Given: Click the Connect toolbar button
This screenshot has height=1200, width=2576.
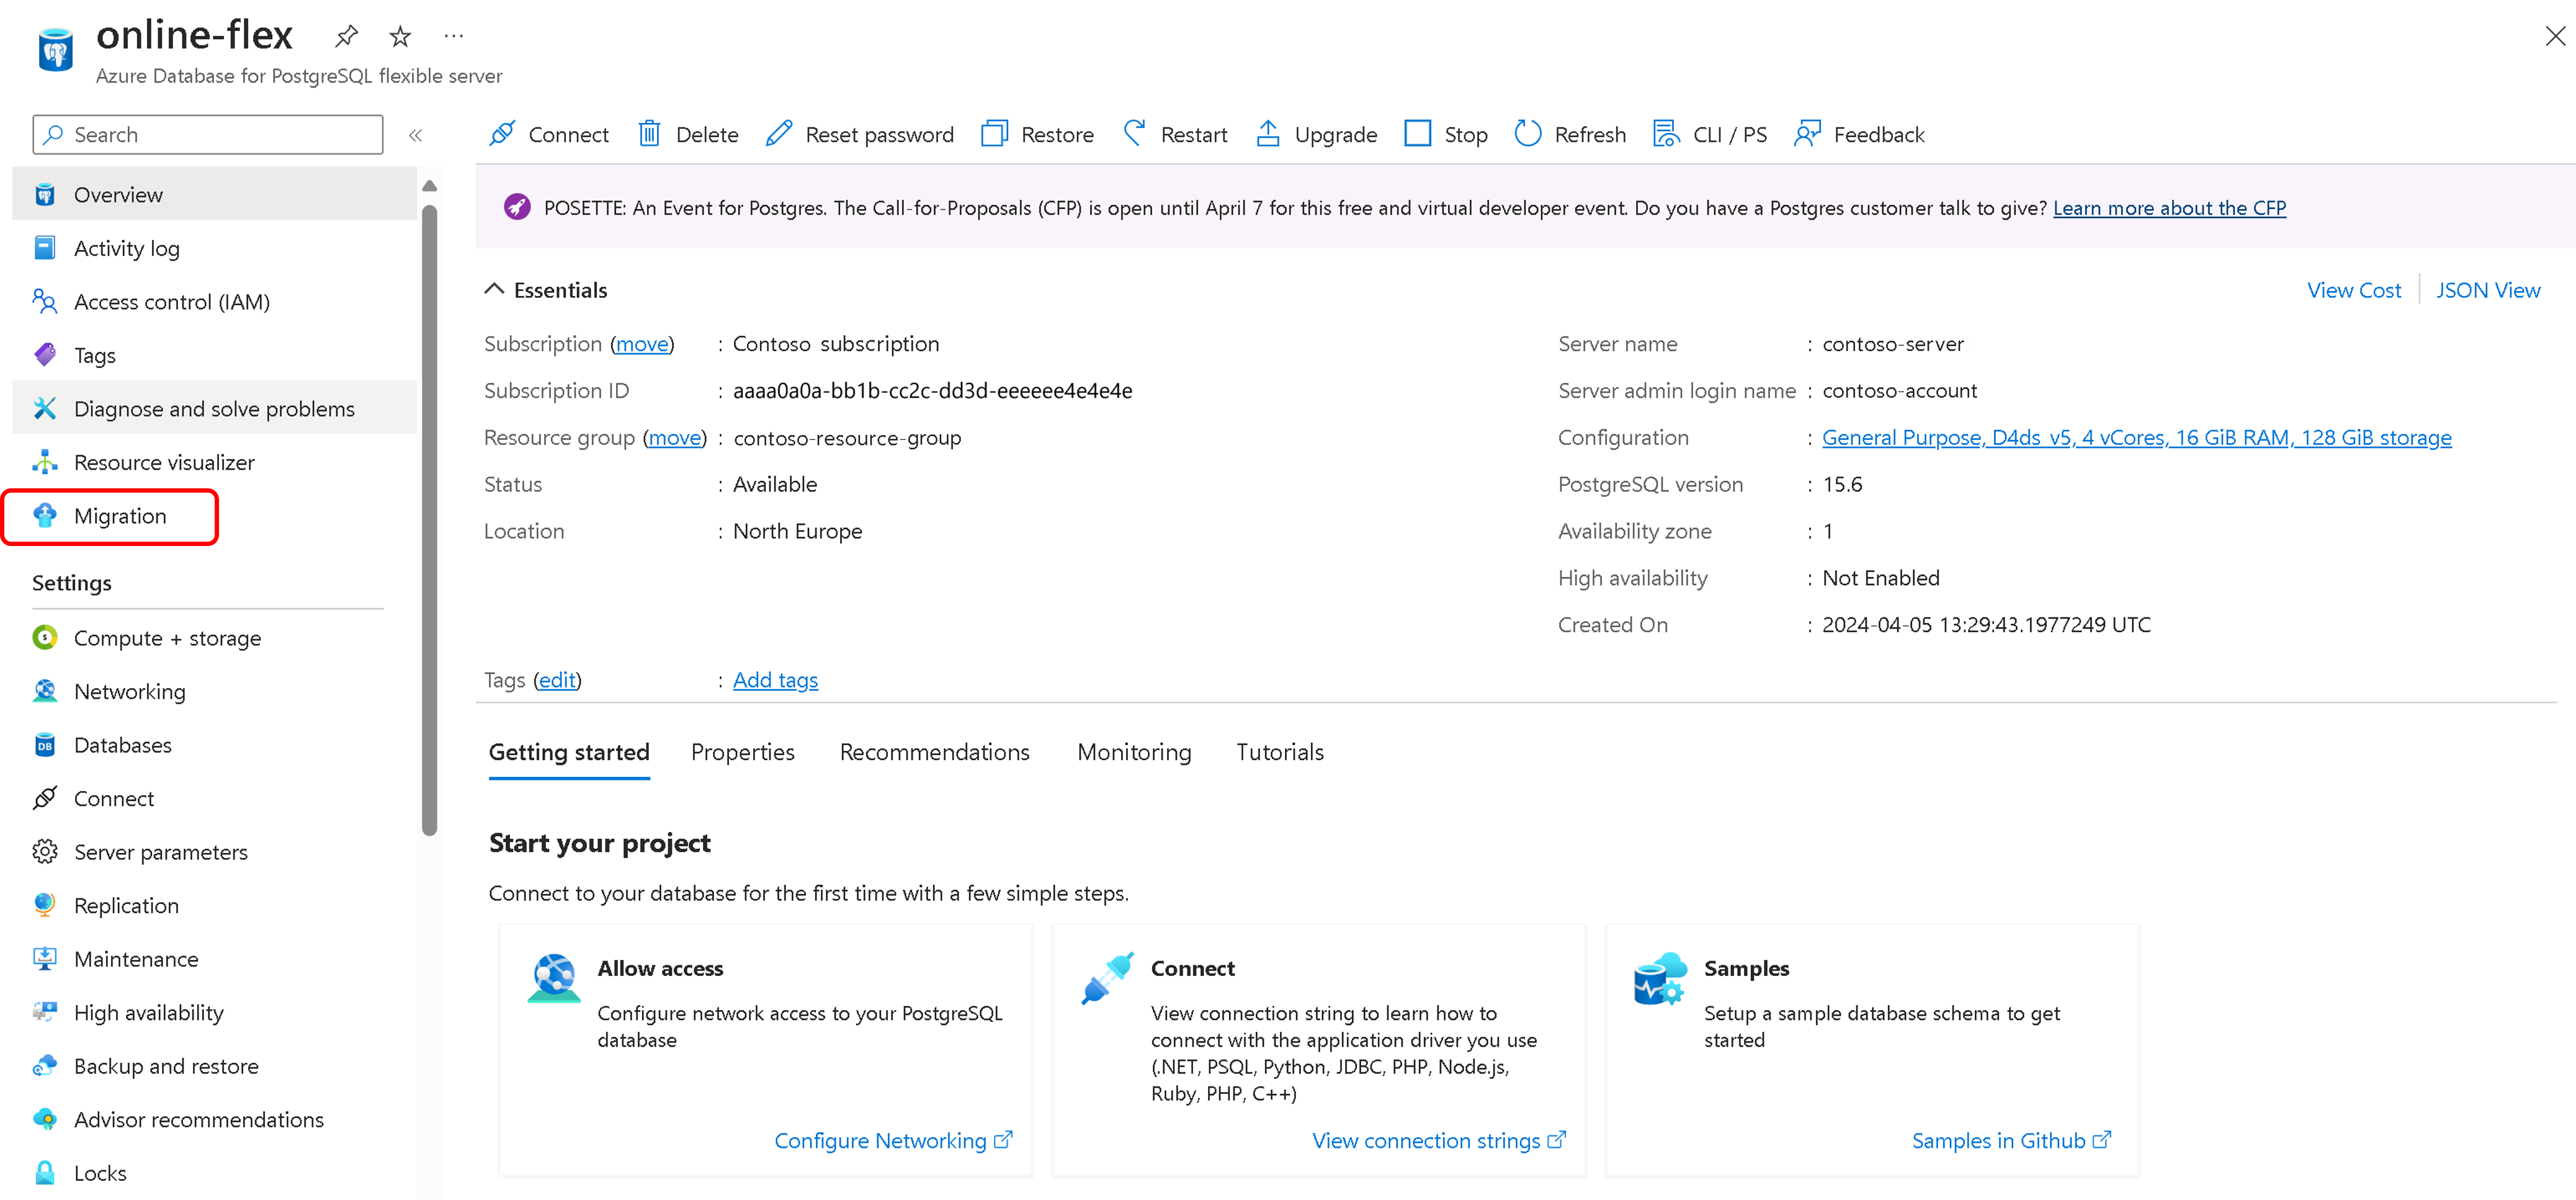Looking at the screenshot, I should (549, 134).
